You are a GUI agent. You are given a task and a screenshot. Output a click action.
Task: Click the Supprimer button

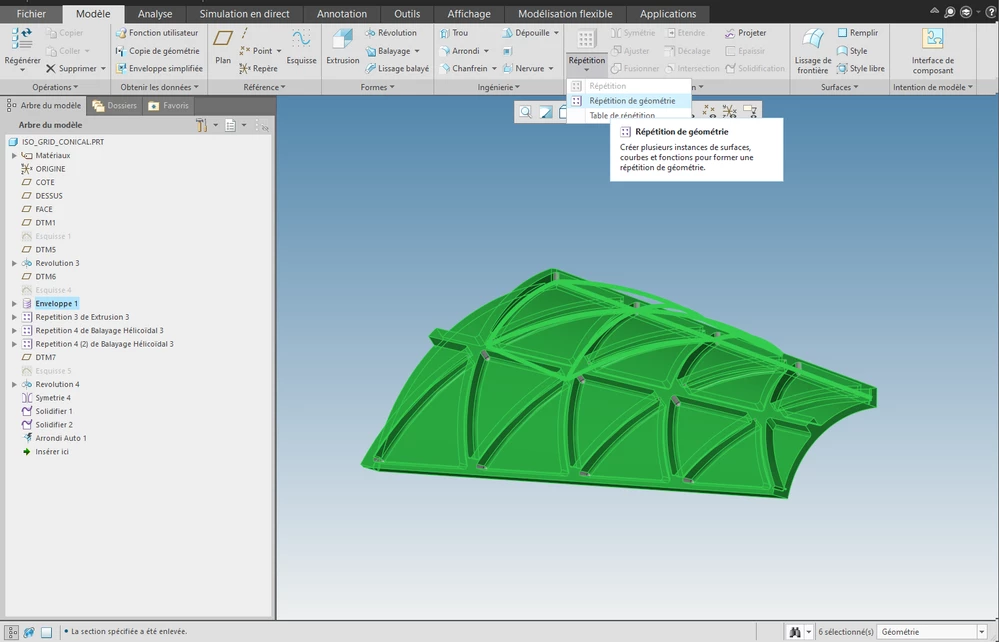pyautogui.click(x=75, y=68)
